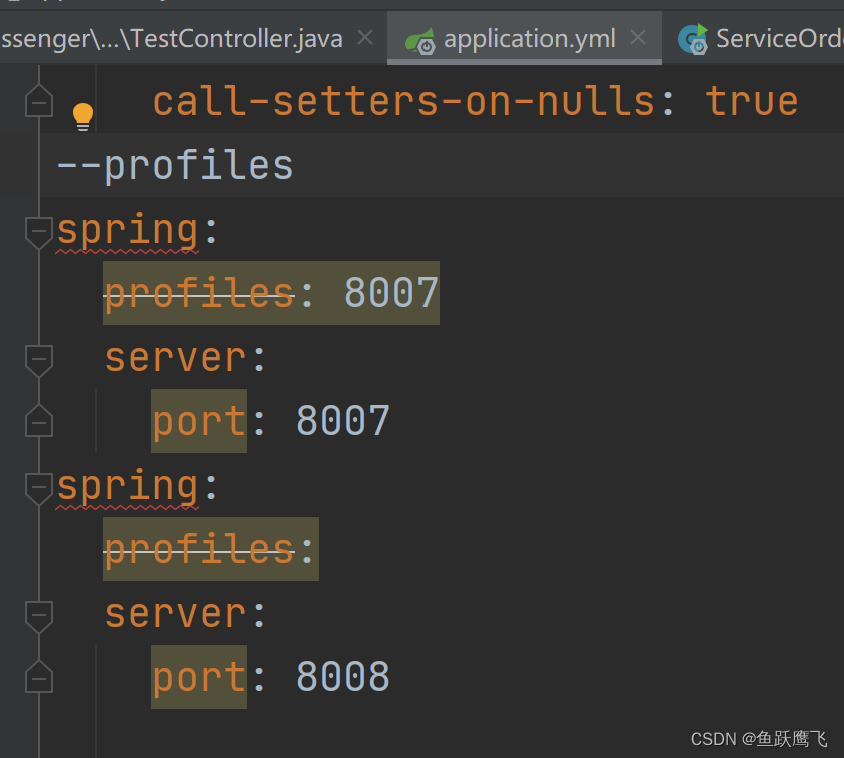Collapse the second spring block using gutter marker

pos(38,488)
